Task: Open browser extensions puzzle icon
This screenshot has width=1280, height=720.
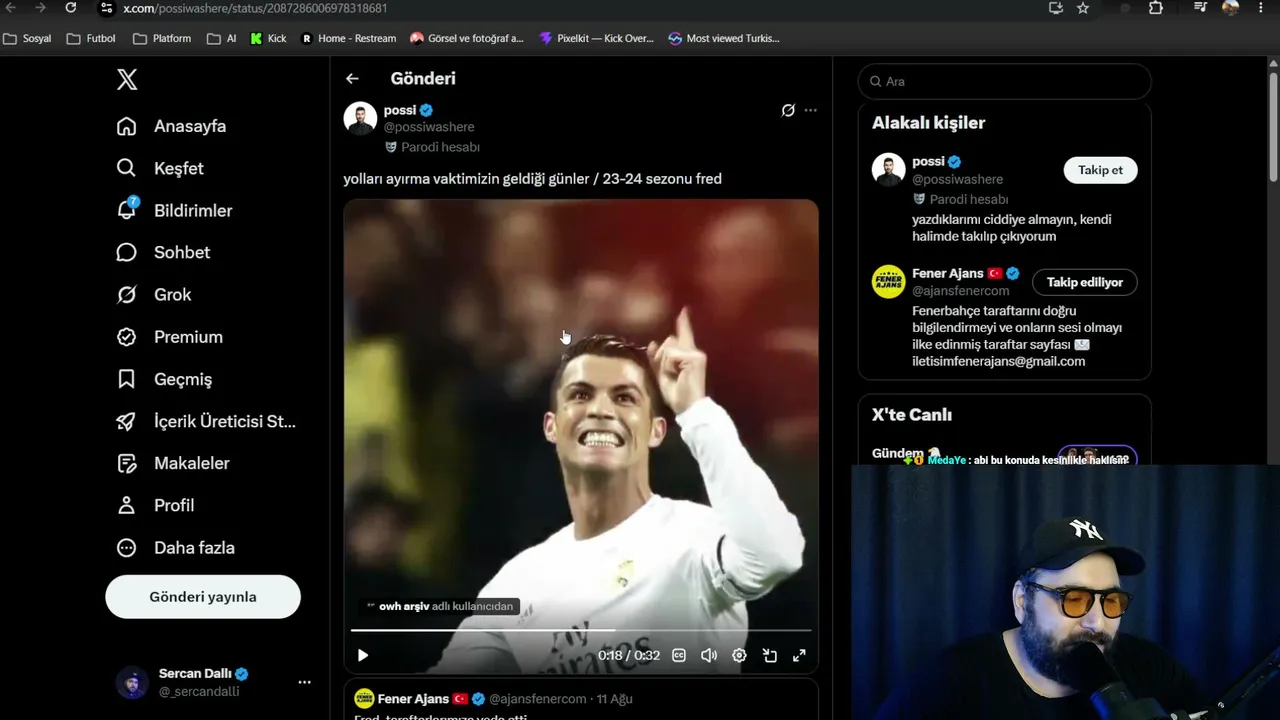Action: pos(1156,8)
